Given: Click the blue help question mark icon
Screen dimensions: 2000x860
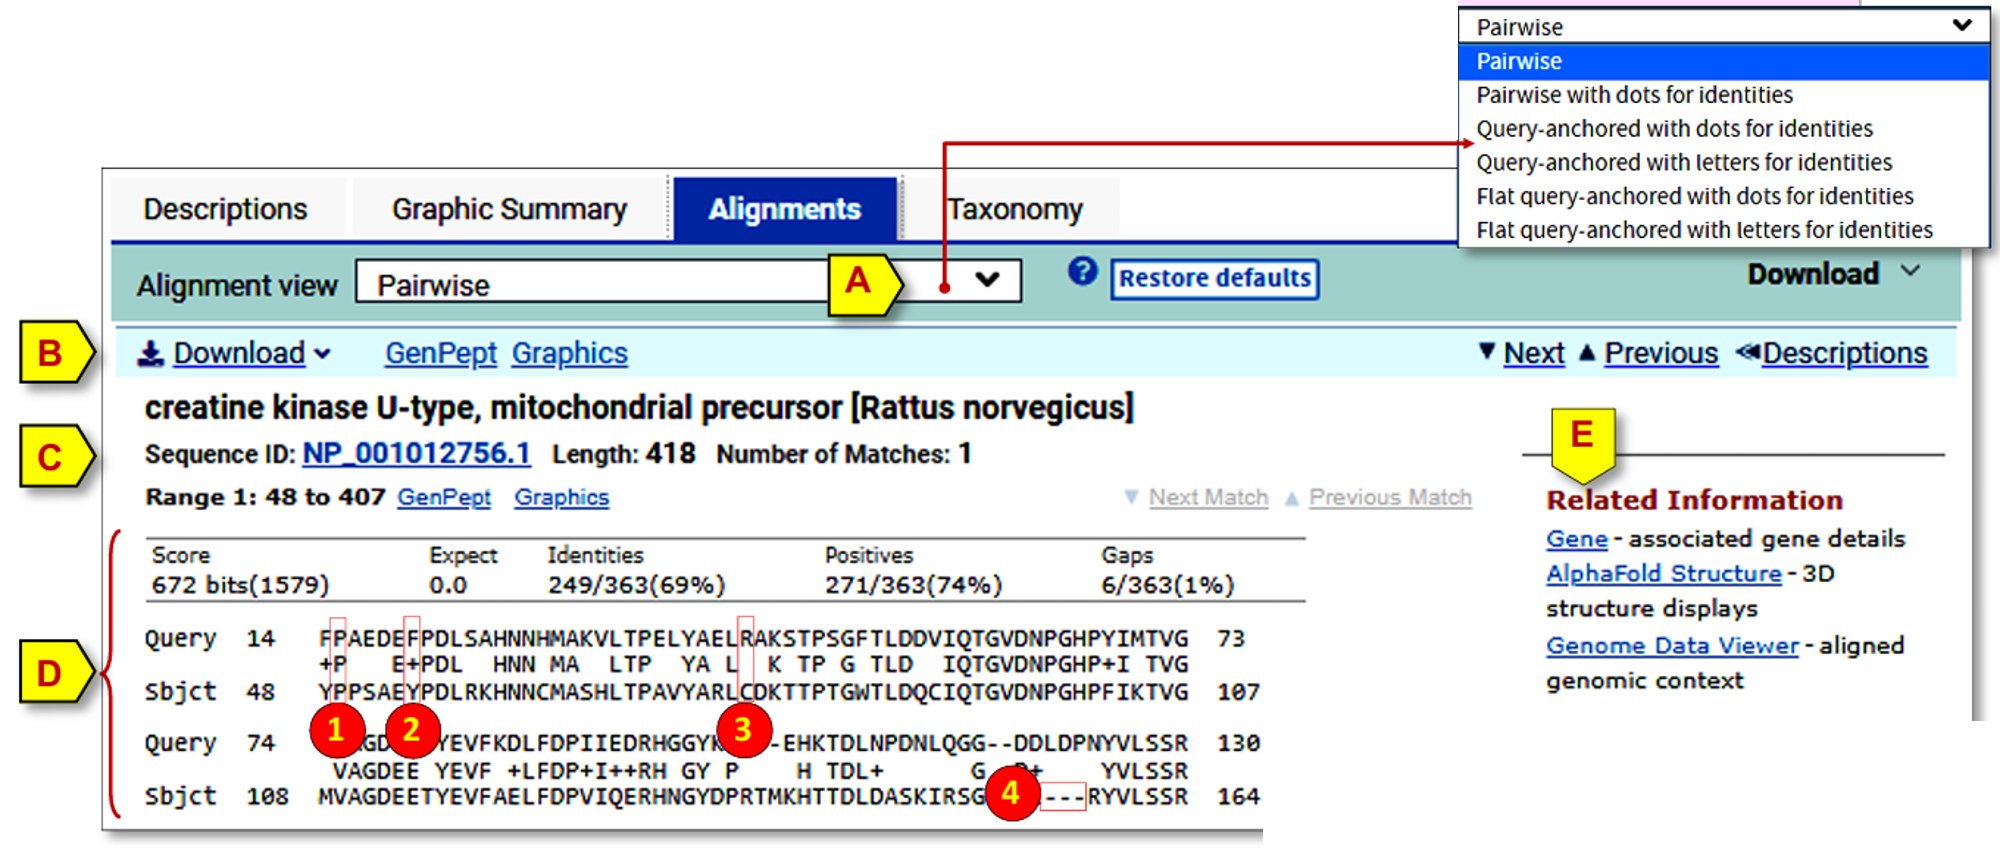Looking at the screenshot, I should (1082, 271).
